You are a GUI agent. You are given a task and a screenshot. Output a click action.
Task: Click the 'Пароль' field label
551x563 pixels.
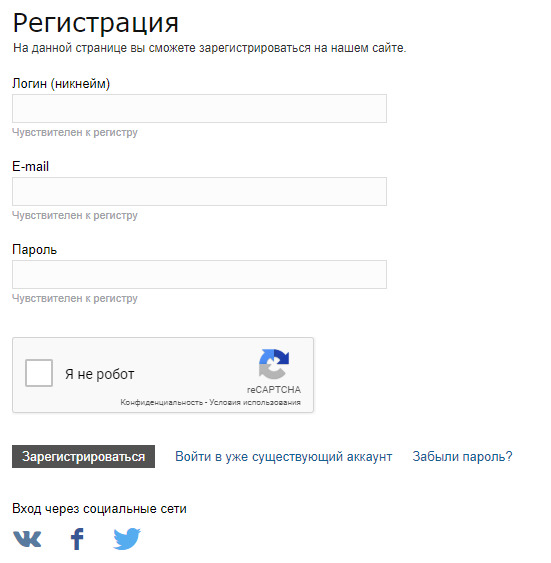point(34,249)
